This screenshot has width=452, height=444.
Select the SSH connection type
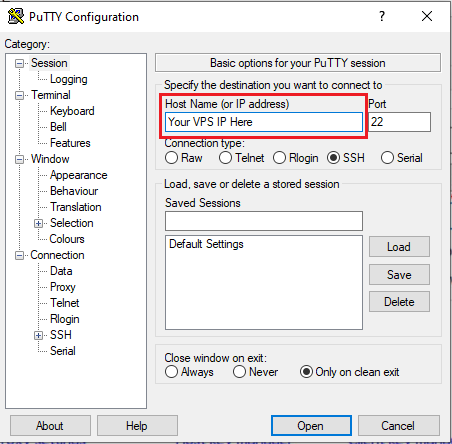333,158
